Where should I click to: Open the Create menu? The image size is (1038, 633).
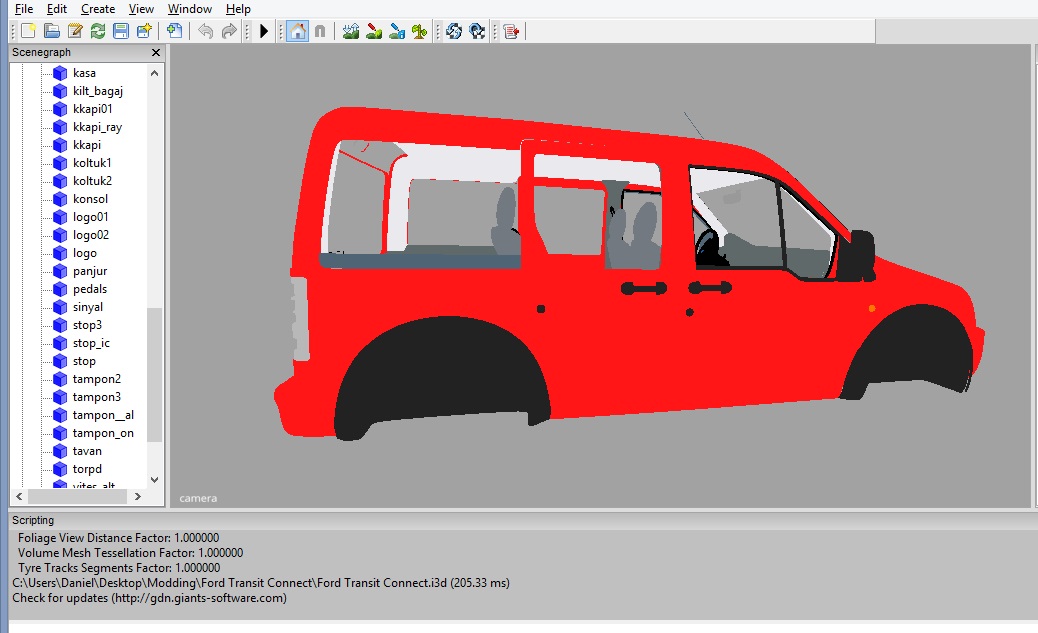click(98, 9)
